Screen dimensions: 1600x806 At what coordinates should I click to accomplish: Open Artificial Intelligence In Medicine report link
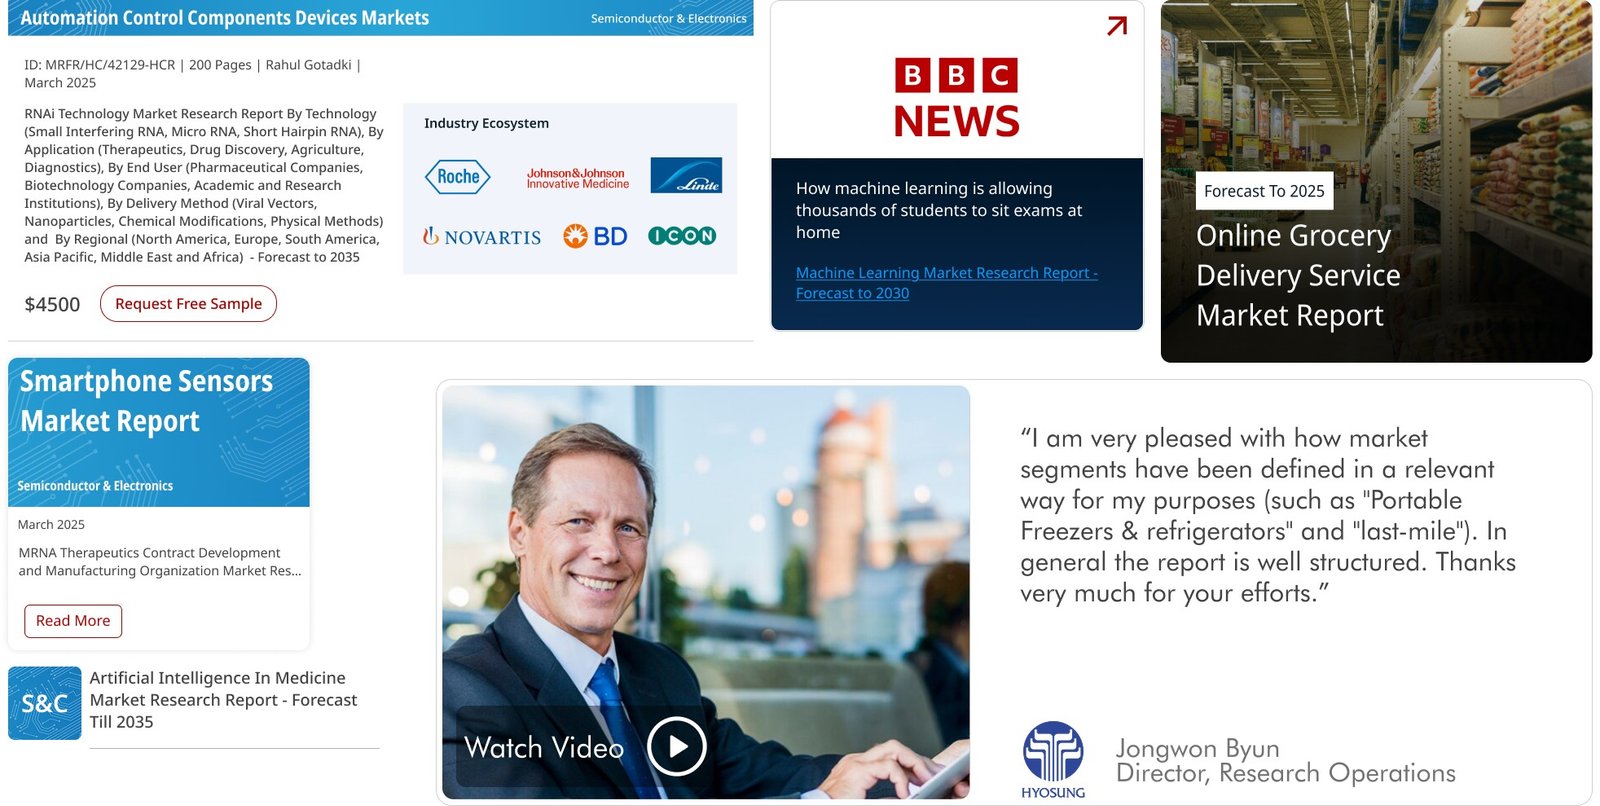223,700
